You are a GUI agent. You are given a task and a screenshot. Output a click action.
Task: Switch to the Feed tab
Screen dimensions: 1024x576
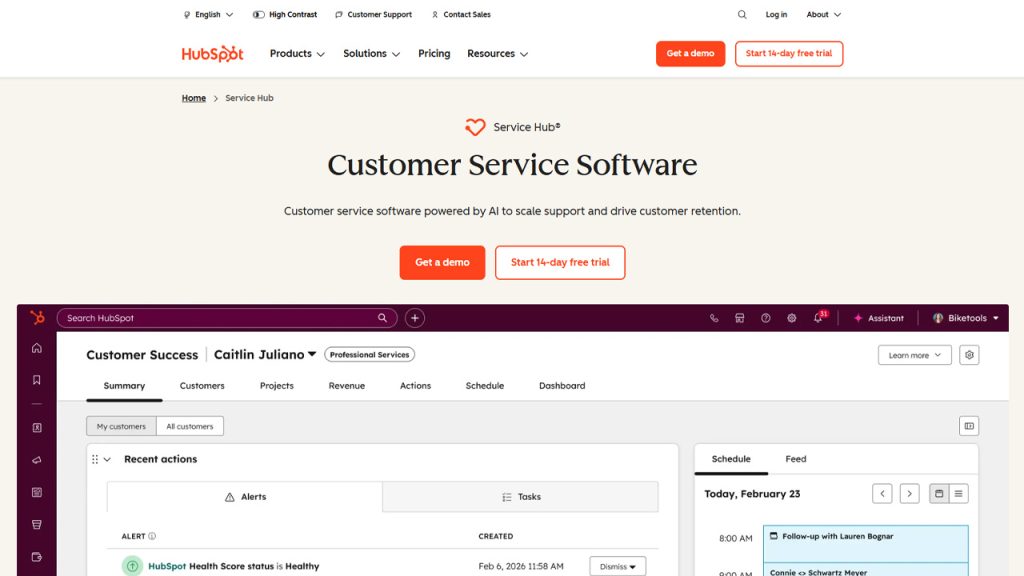coord(795,459)
